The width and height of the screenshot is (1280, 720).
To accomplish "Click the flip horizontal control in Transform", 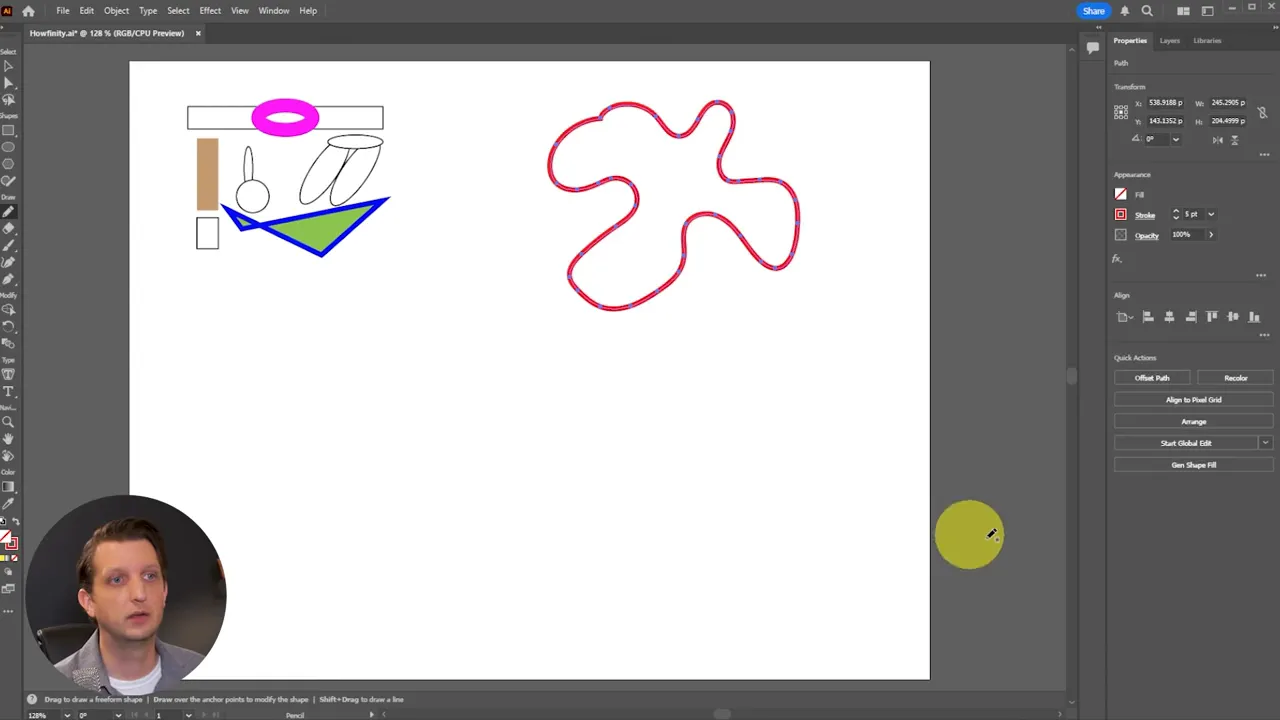I will (x=1218, y=140).
